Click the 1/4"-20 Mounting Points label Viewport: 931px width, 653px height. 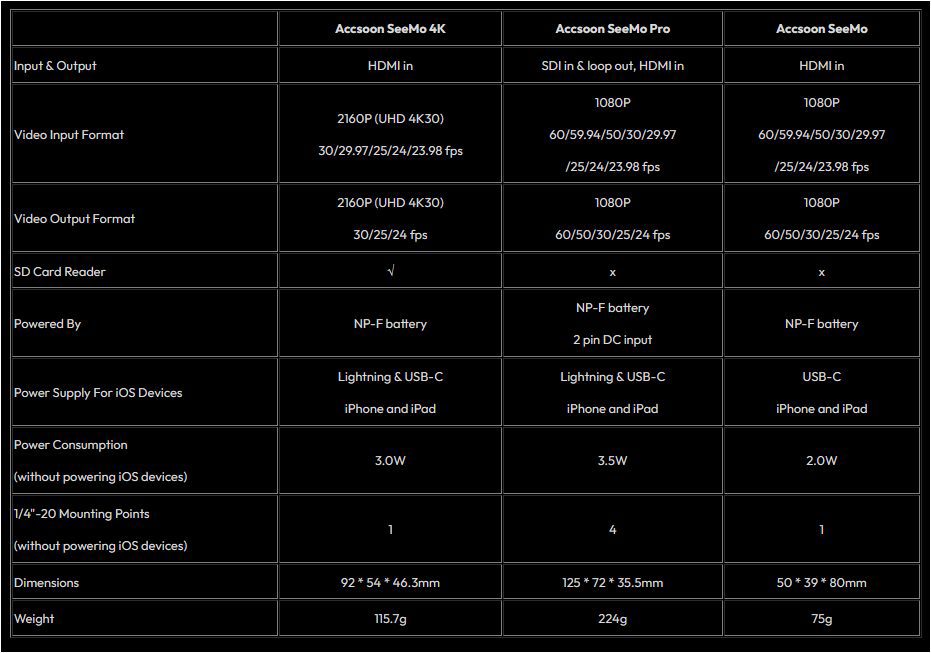81,514
